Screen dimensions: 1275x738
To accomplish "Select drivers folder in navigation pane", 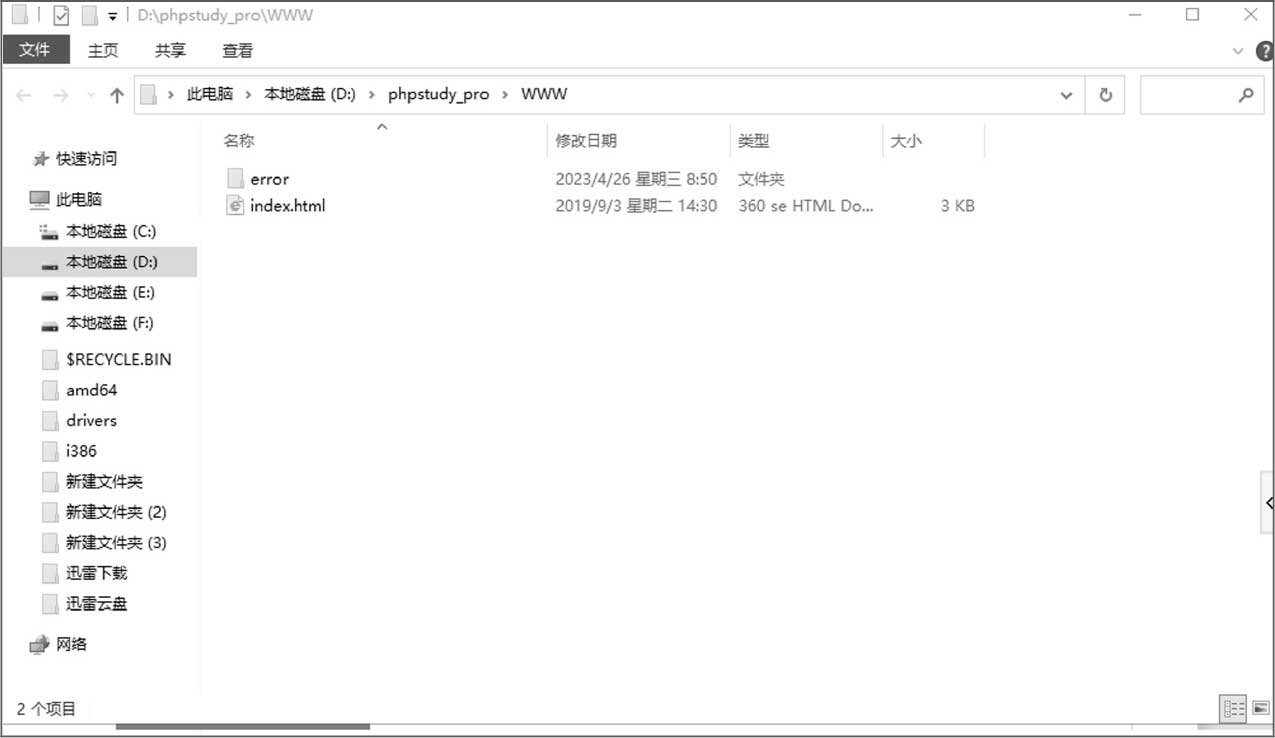I will (x=91, y=420).
